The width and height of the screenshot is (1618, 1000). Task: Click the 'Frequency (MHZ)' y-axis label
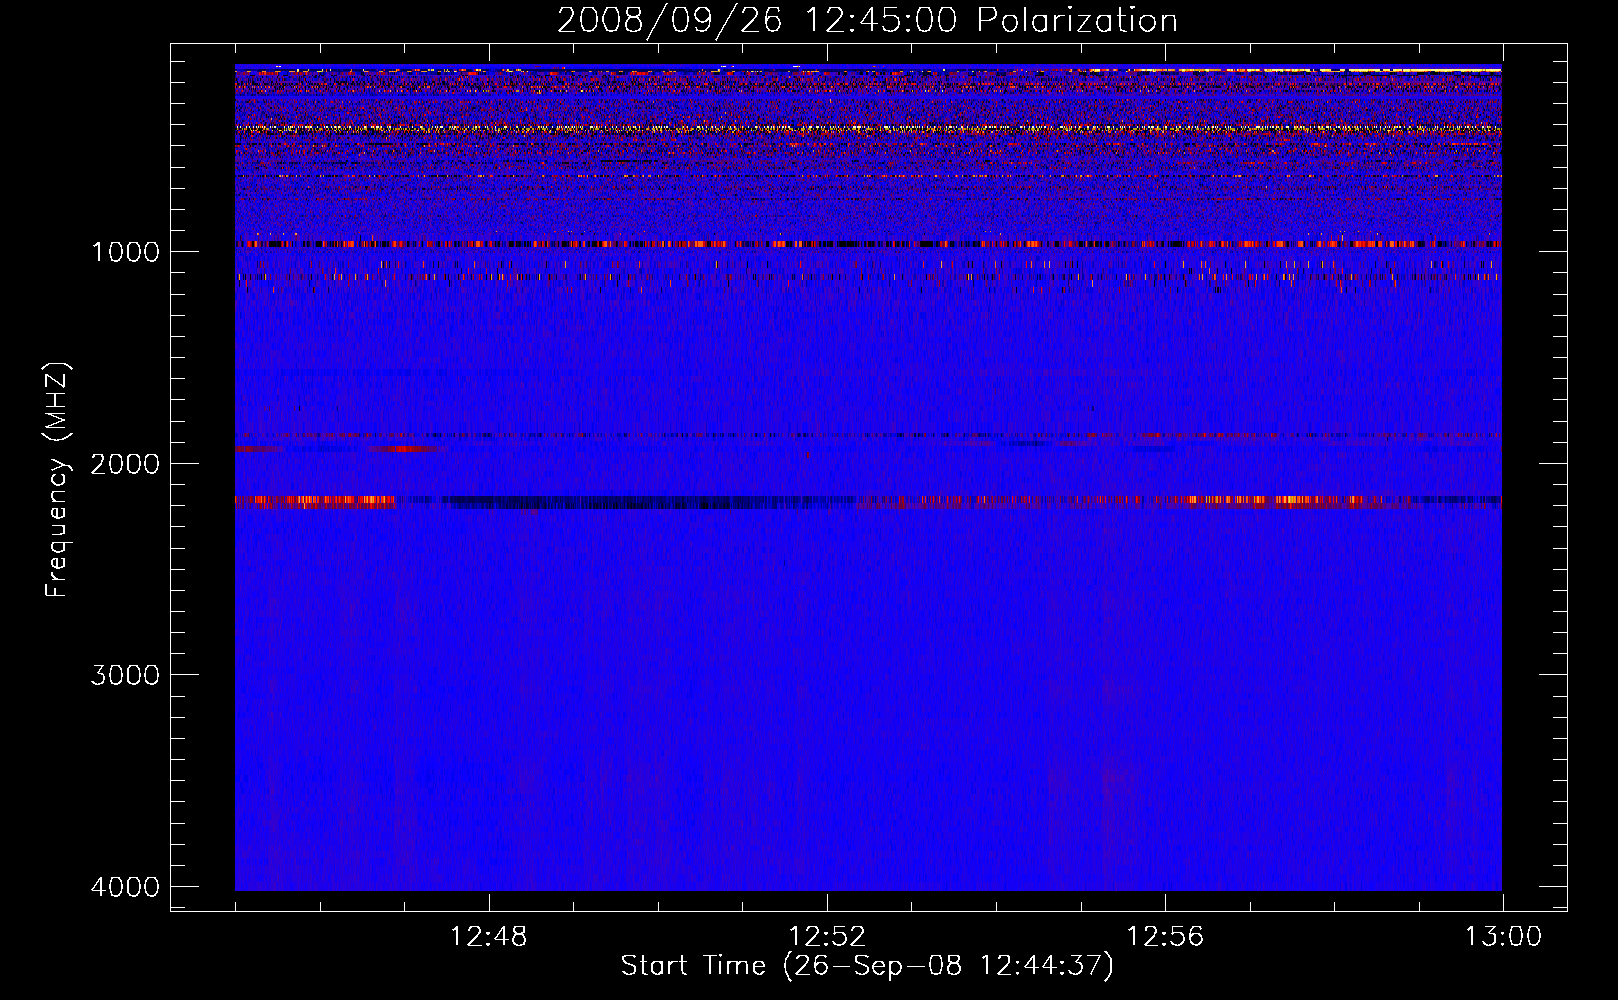57,480
